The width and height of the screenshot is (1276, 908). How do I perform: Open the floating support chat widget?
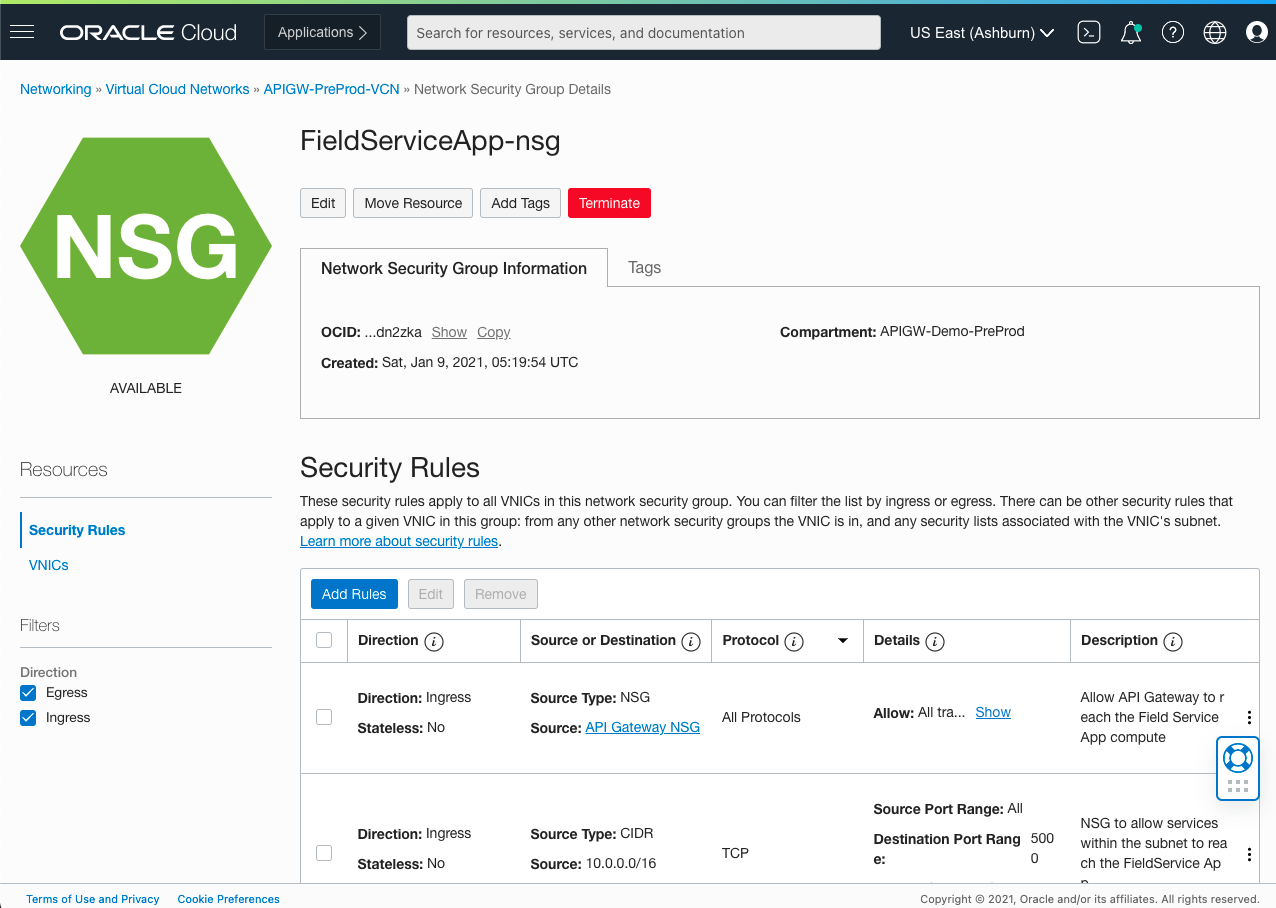click(1237, 767)
